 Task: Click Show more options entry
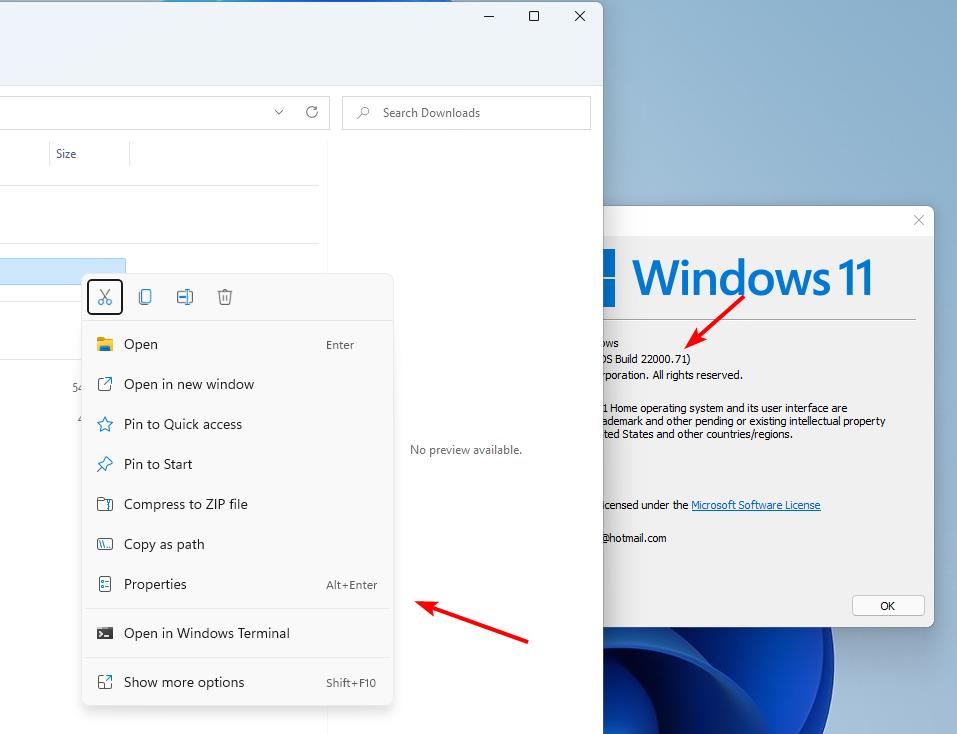pyautogui.click(x=237, y=682)
